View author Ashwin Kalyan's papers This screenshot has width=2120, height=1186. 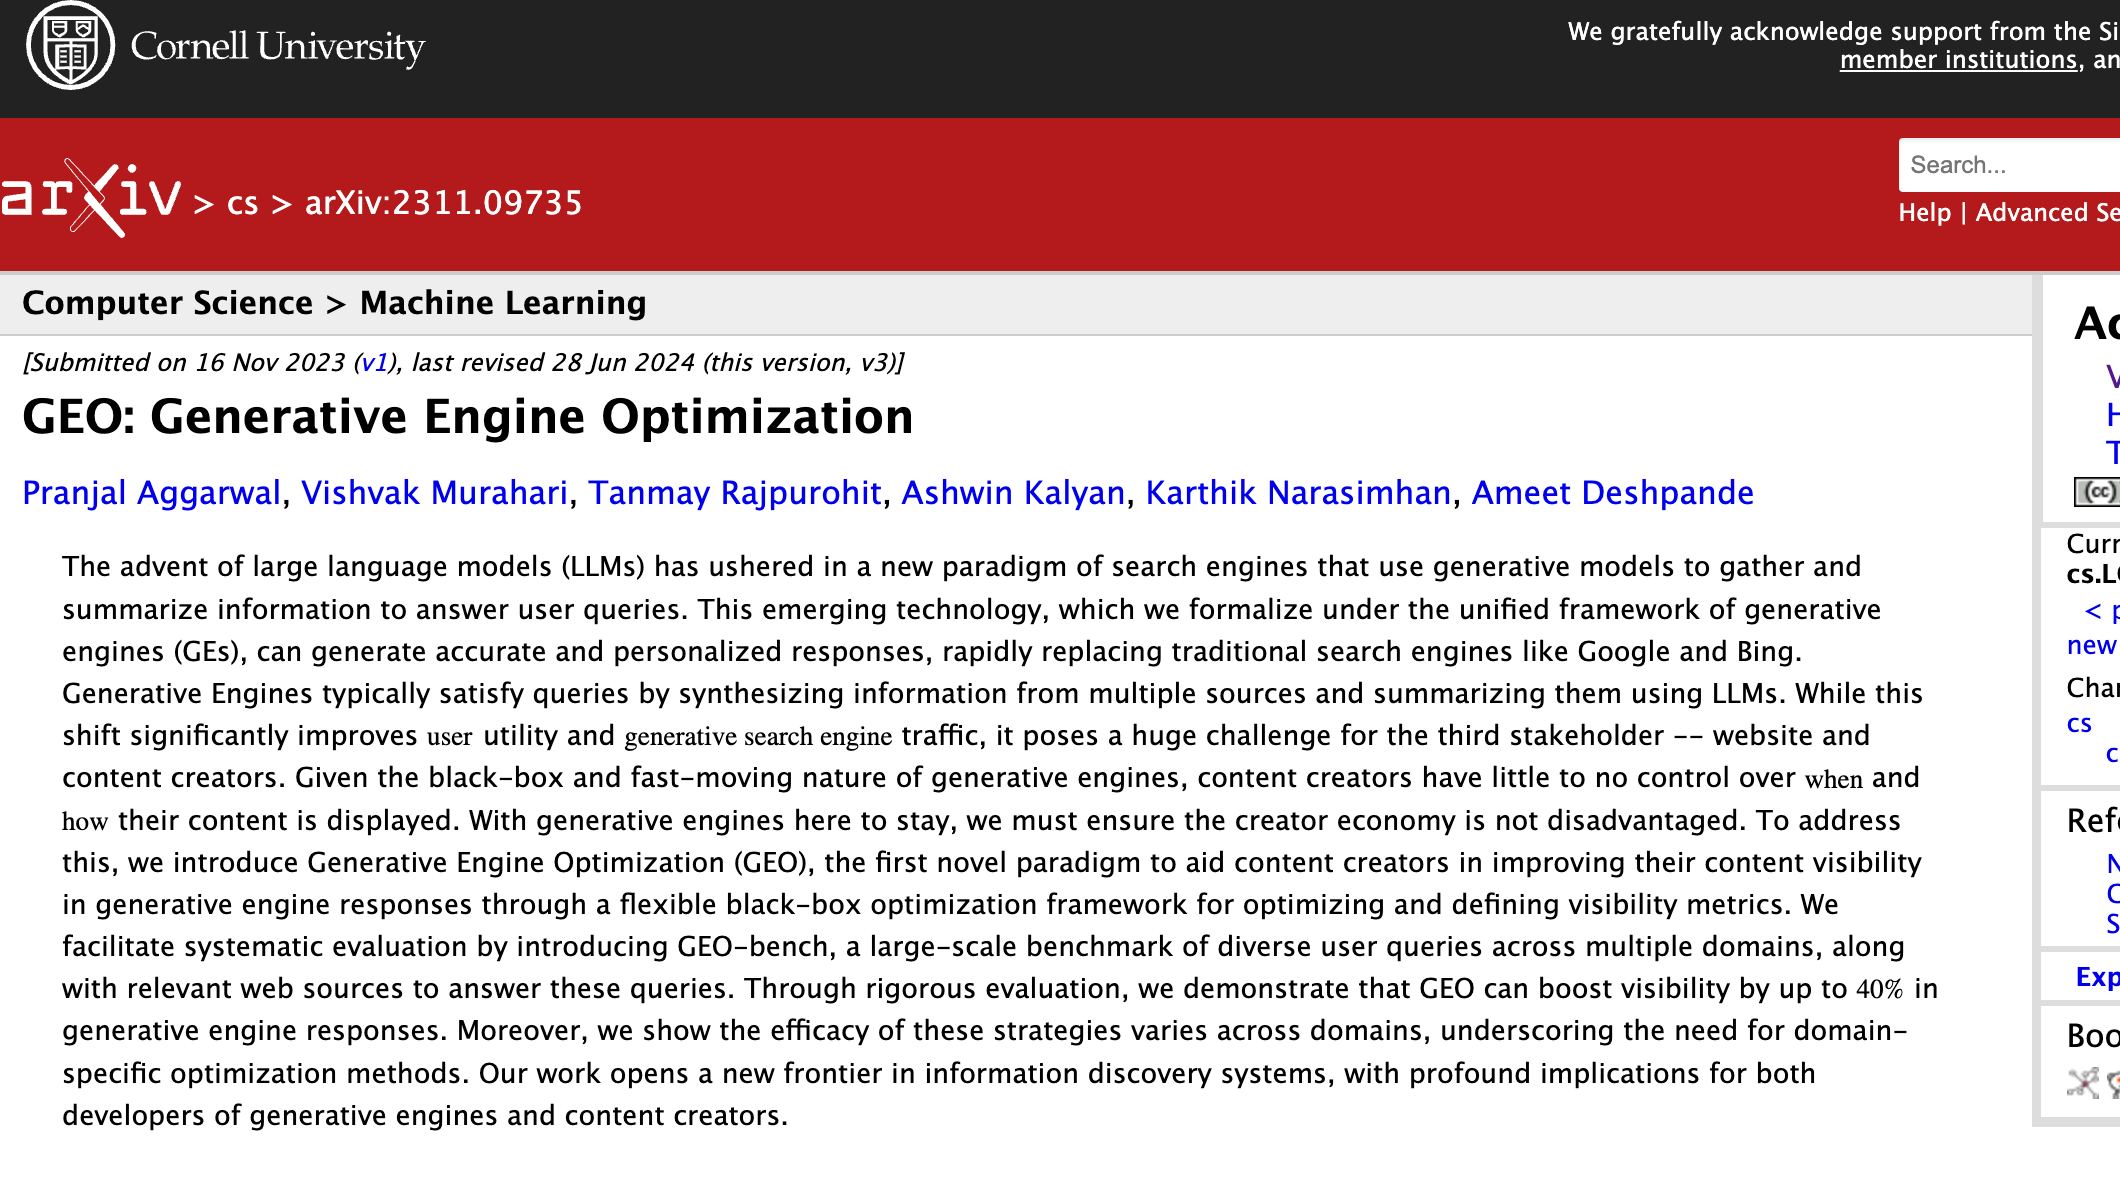[x=1013, y=493]
